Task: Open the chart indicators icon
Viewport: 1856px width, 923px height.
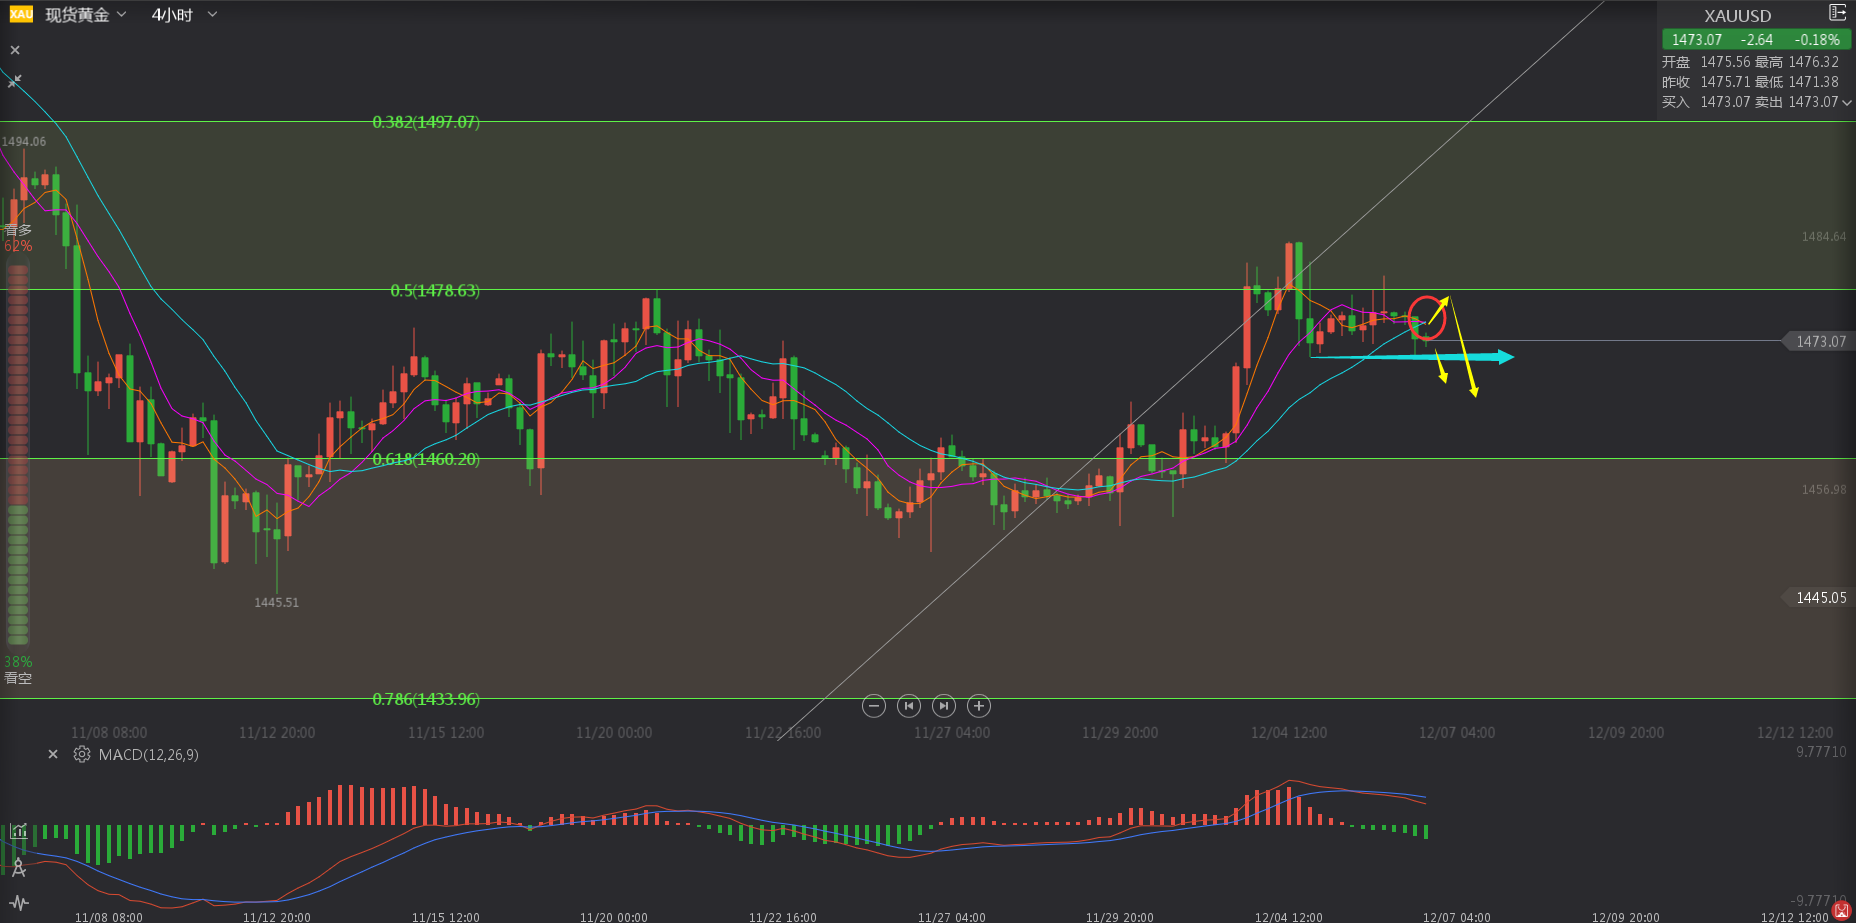Action: coord(18,831)
